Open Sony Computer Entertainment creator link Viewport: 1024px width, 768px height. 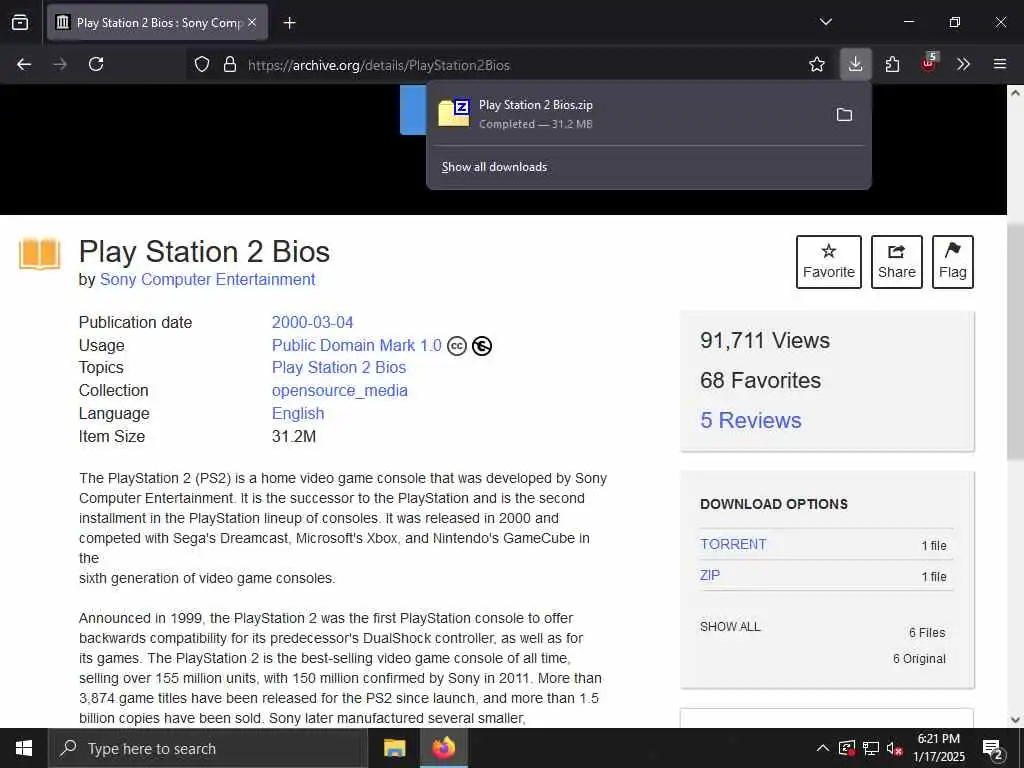pos(208,280)
